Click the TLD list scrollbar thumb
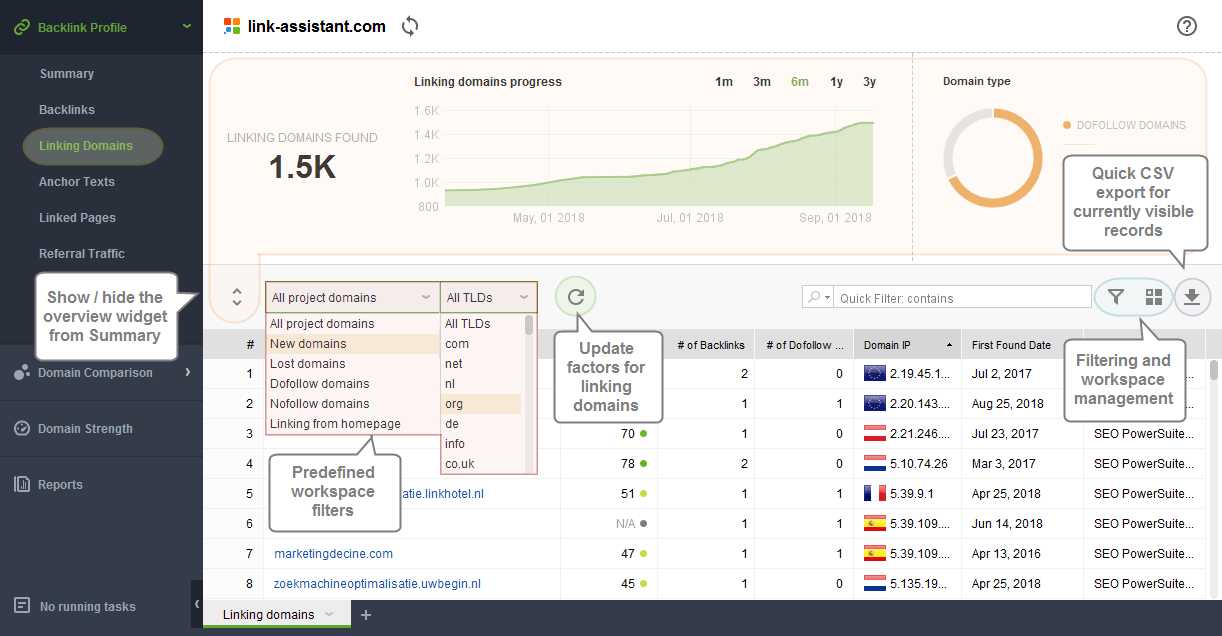Image resolution: width=1222 pixels, height=636 pixels. [529, 325]
